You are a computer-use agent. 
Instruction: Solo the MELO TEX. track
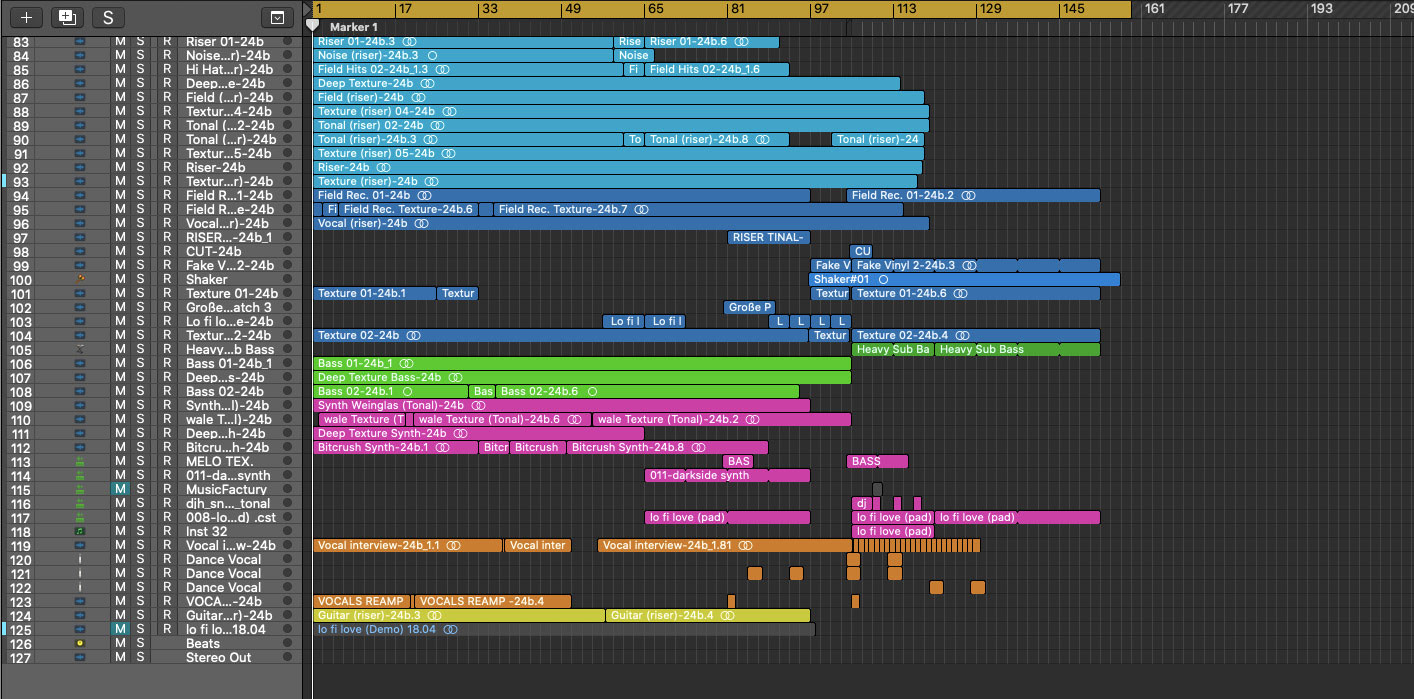[141, 461]
